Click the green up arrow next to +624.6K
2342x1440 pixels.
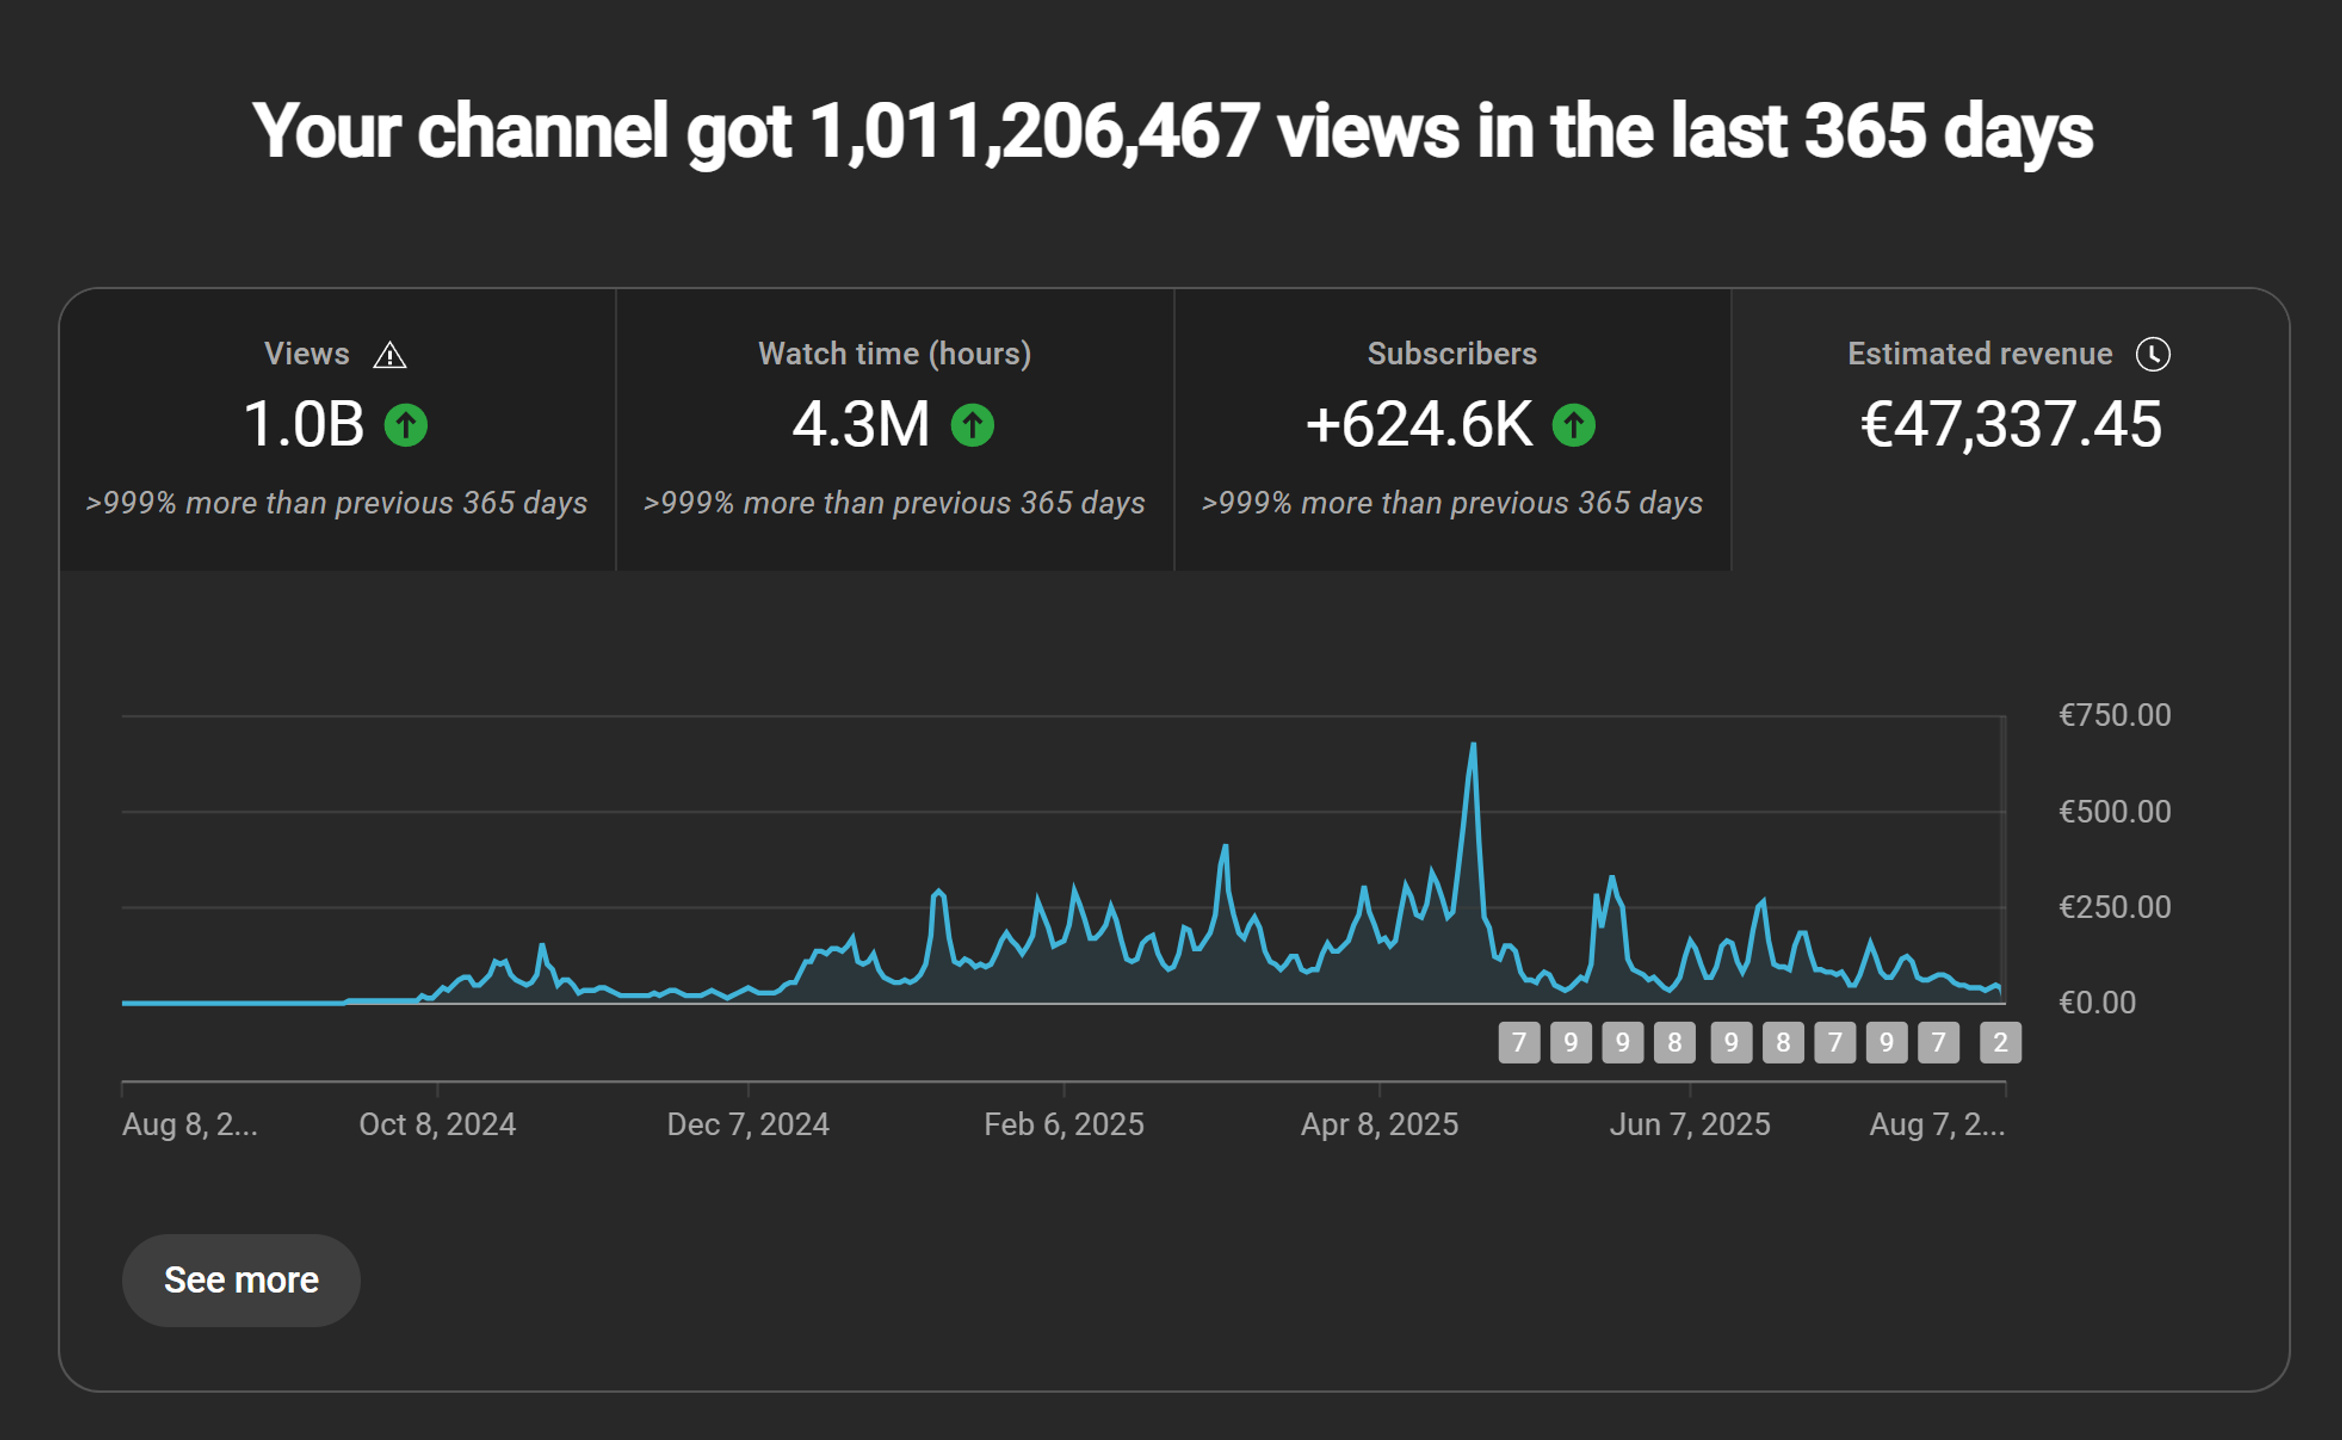[1573, 425]
